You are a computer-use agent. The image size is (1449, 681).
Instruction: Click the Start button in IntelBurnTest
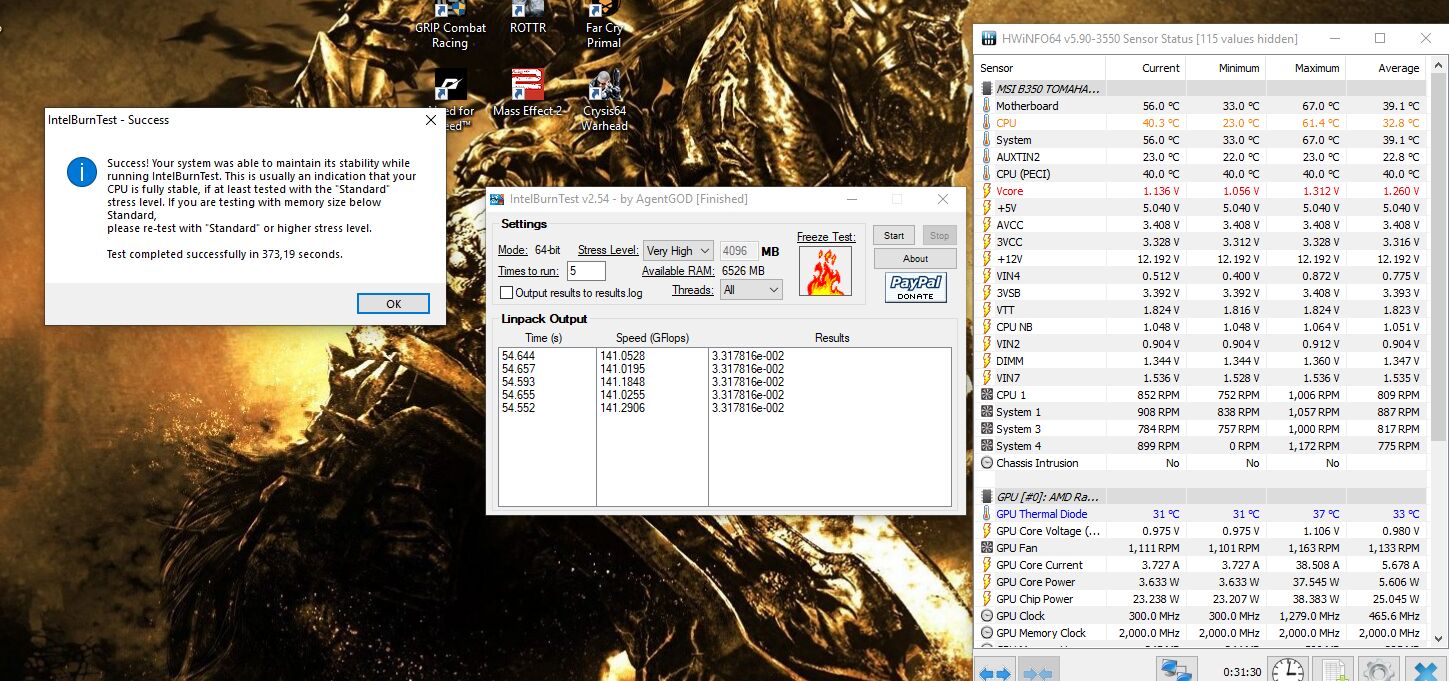(x=894, y=236)
